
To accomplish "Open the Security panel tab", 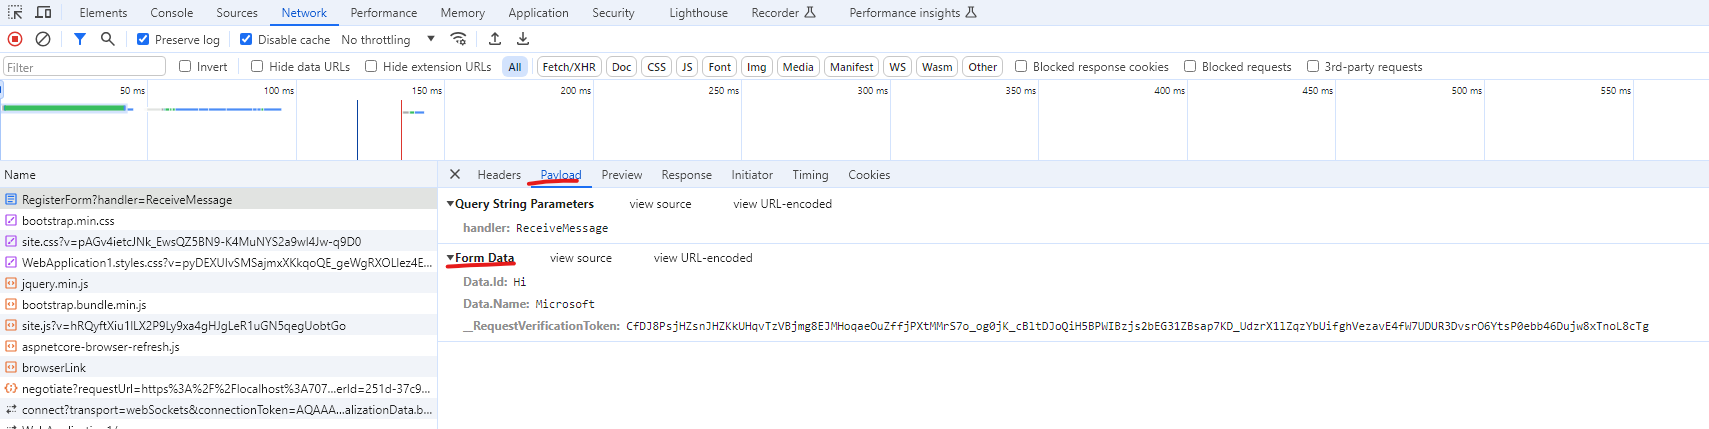I will [x=613, y=13].
